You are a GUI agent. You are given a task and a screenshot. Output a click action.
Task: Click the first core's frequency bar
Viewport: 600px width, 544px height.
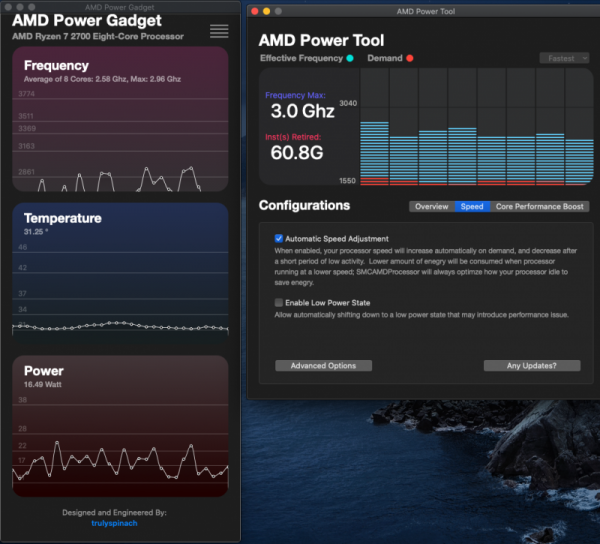coord(374,153)
